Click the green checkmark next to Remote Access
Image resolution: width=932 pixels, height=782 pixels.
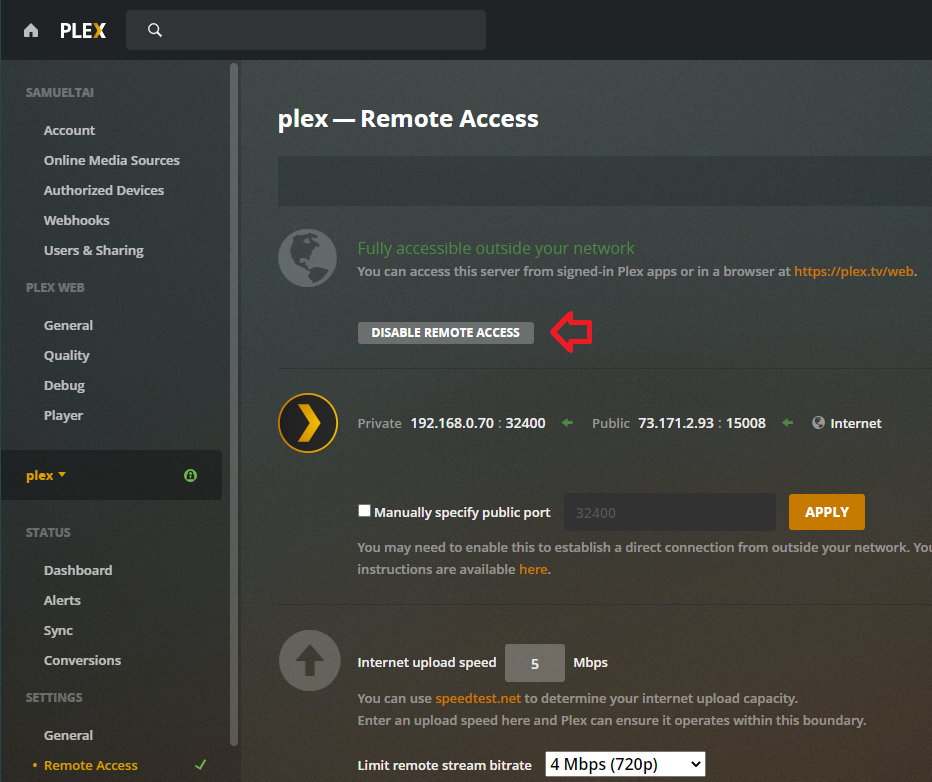tap(200, 765)
